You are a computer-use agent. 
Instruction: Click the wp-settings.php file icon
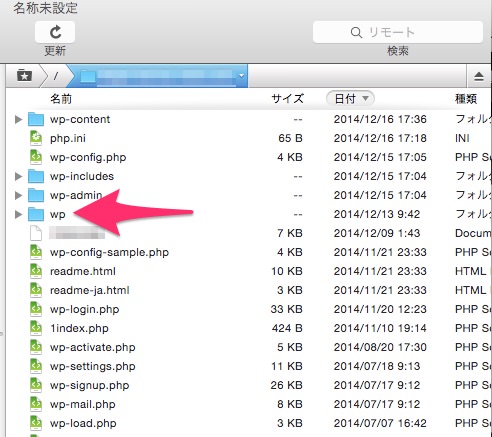(36, 366)
